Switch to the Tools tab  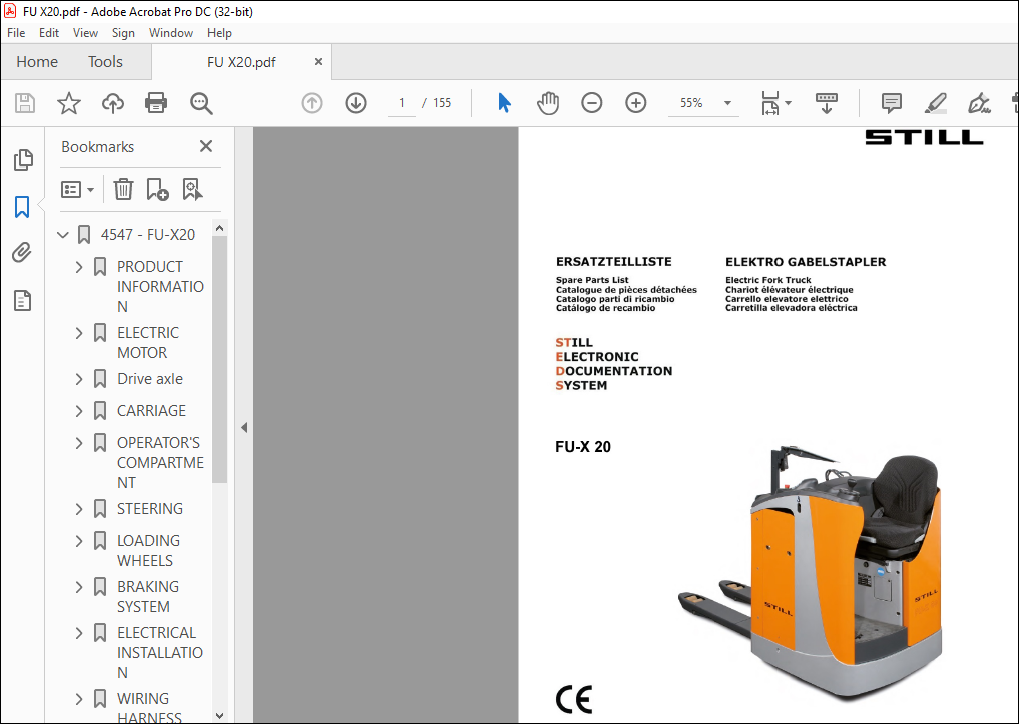[105, 62]
